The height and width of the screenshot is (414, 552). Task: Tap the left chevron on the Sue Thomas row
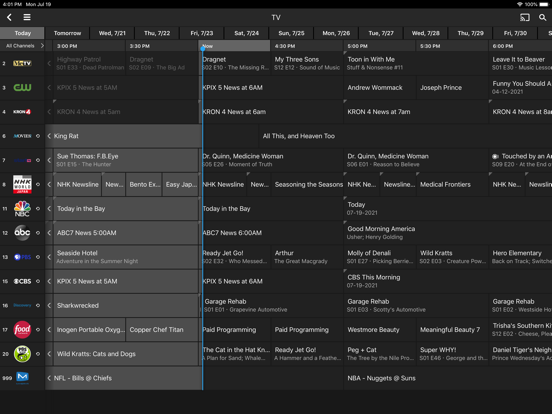click(x=49, y=160)
